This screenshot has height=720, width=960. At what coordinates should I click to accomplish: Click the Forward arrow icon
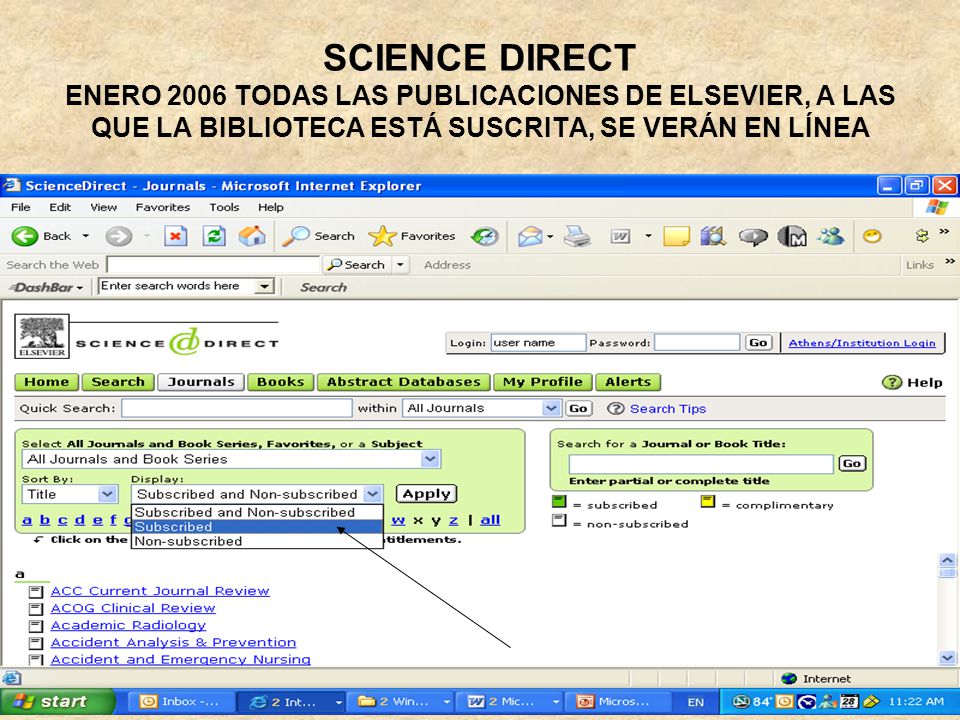119,236
